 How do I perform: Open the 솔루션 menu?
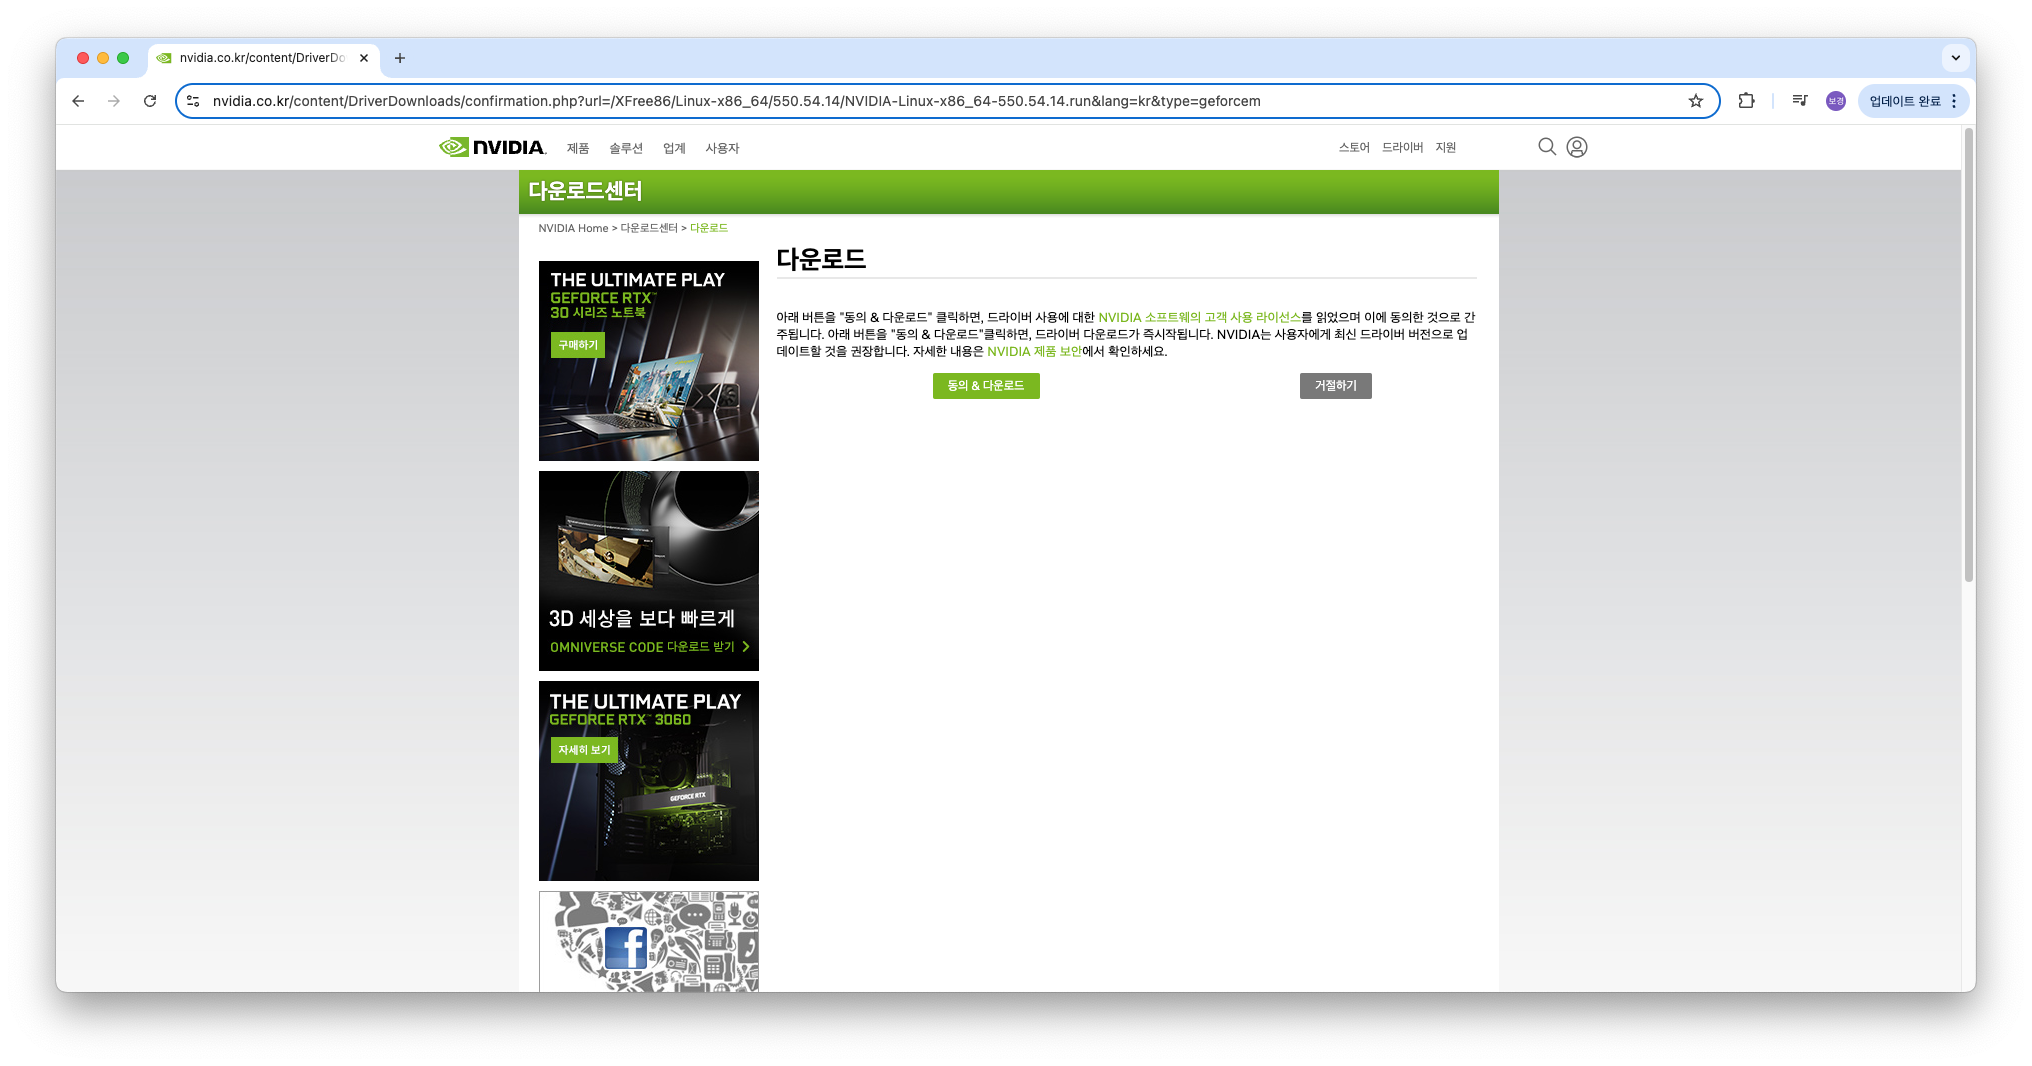[x=626, y=148]
